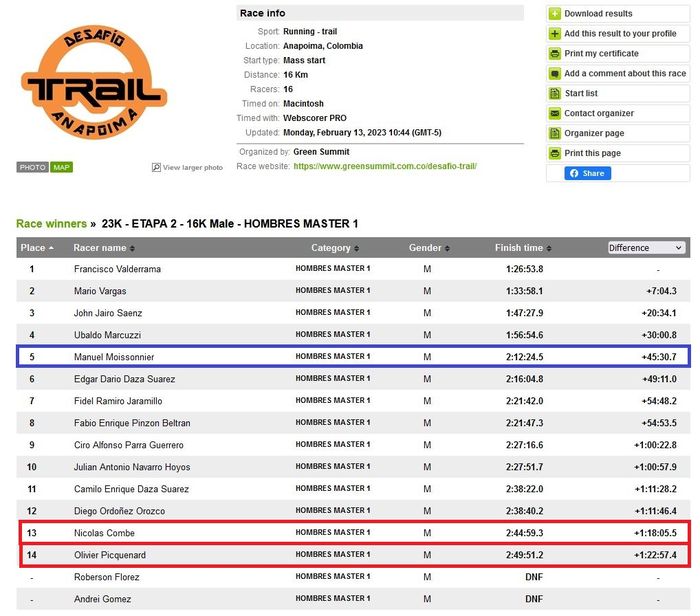Switch to the MAP tab
The image size is (700, 616).
tap(62, 167)
